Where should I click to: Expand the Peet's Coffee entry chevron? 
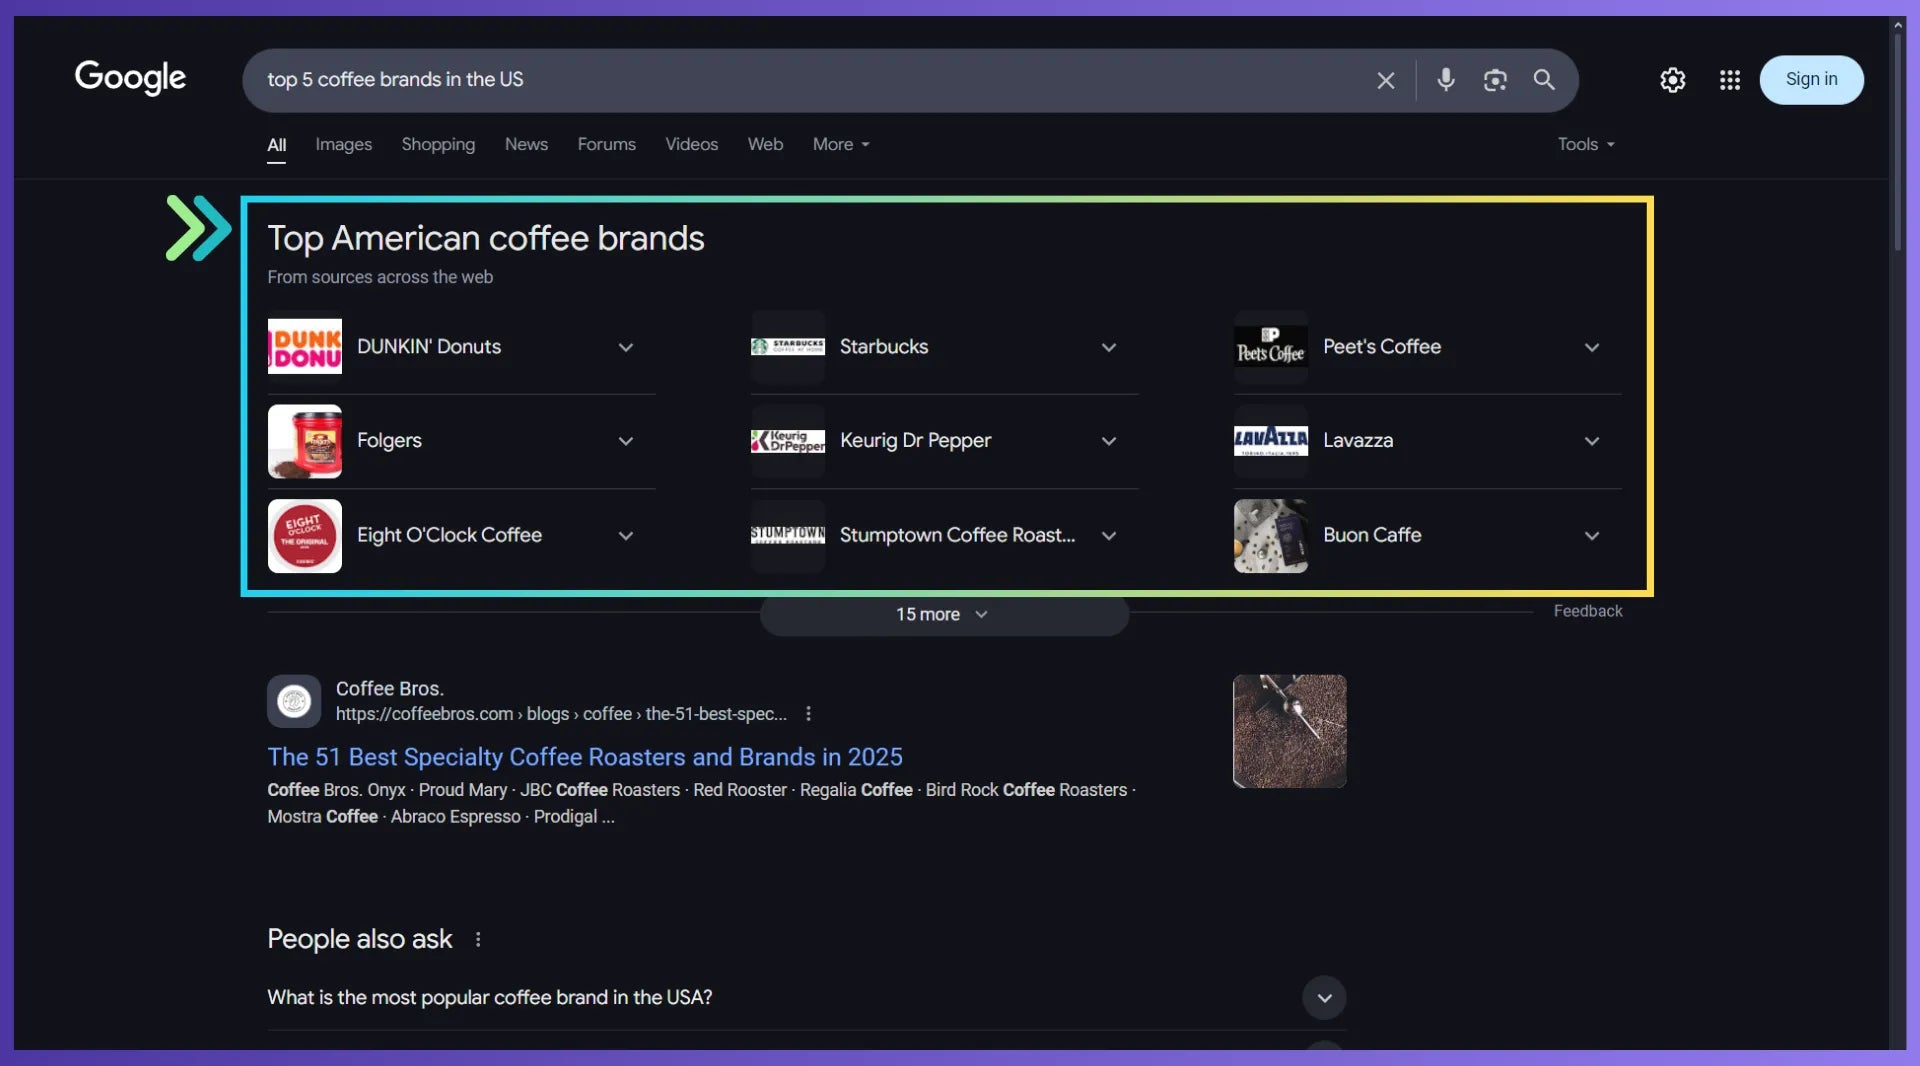coord(1592,347)
